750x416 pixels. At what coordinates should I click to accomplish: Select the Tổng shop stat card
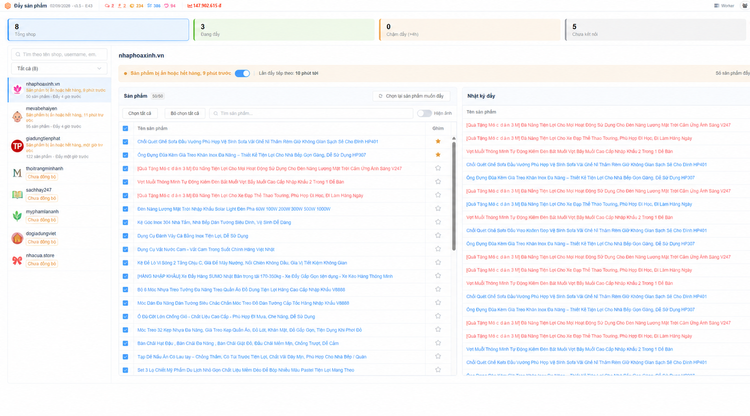coord(98,30)
